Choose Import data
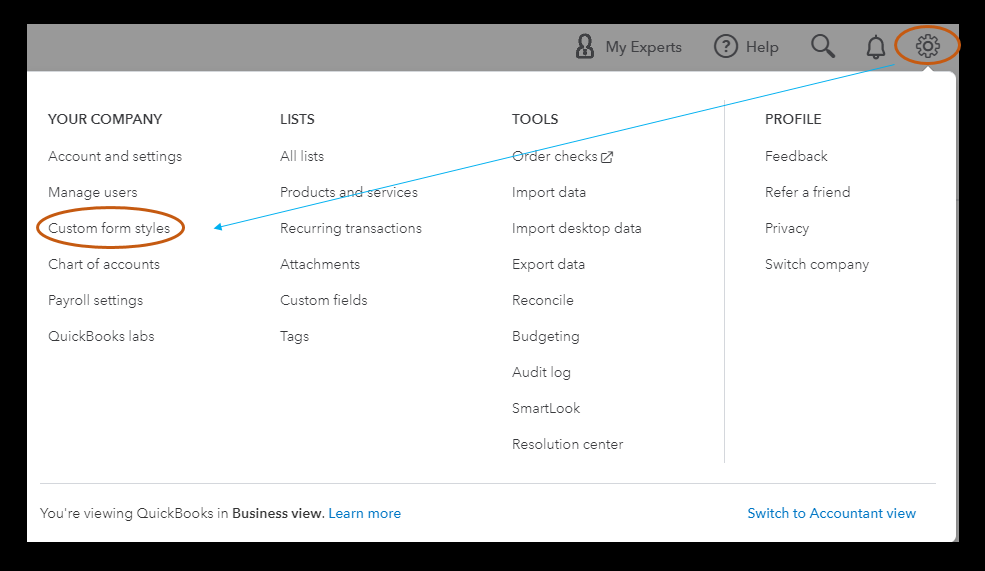985x571 pixels. pos(548,192)
